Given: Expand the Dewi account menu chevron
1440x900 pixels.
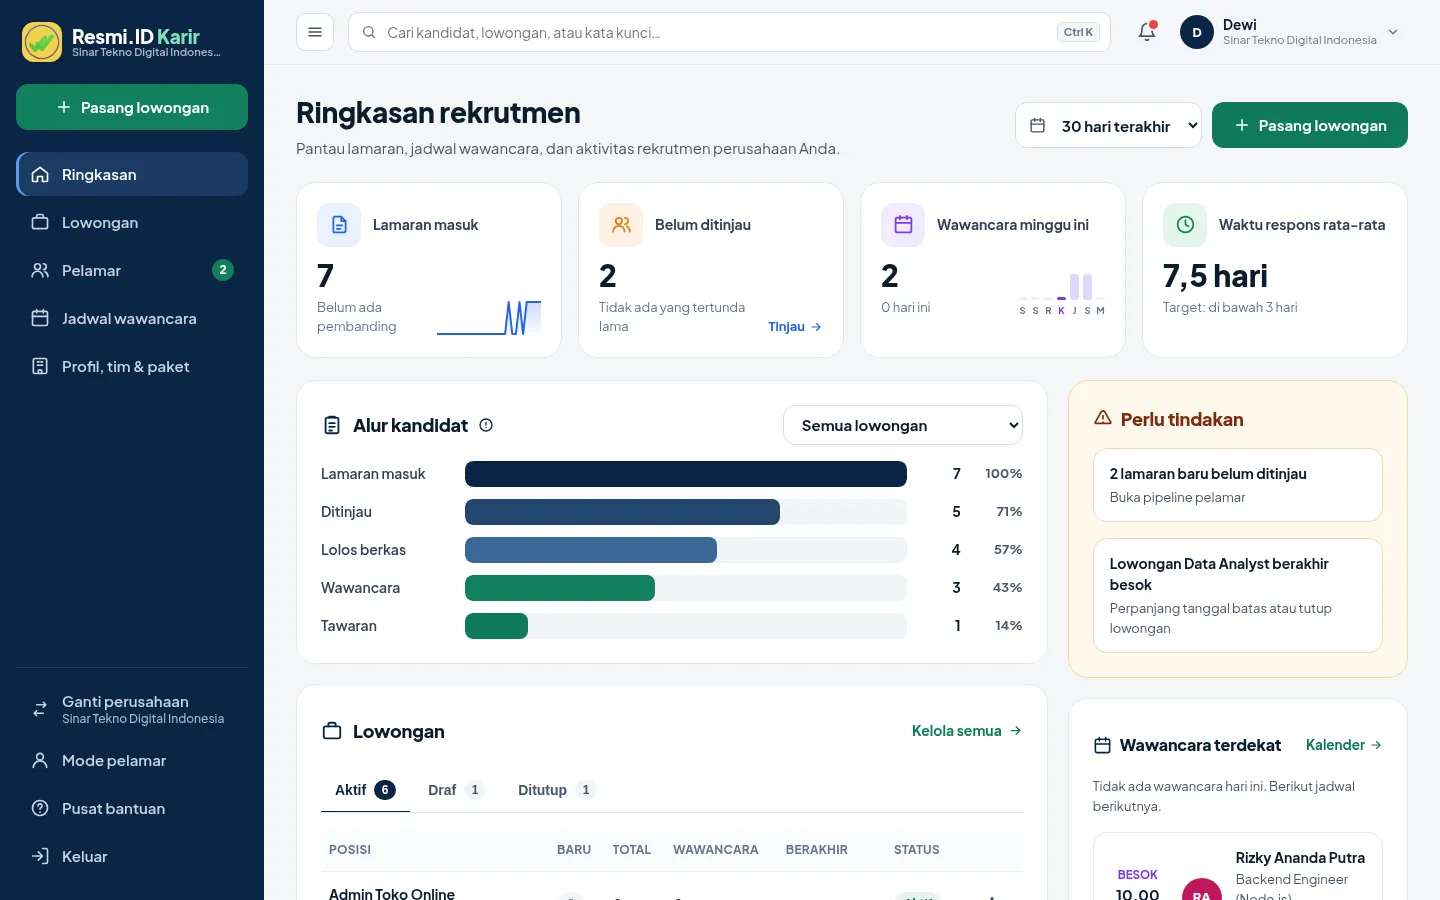Looking at the screenshot, I should pyautogui.click(x=1393, y=32).
